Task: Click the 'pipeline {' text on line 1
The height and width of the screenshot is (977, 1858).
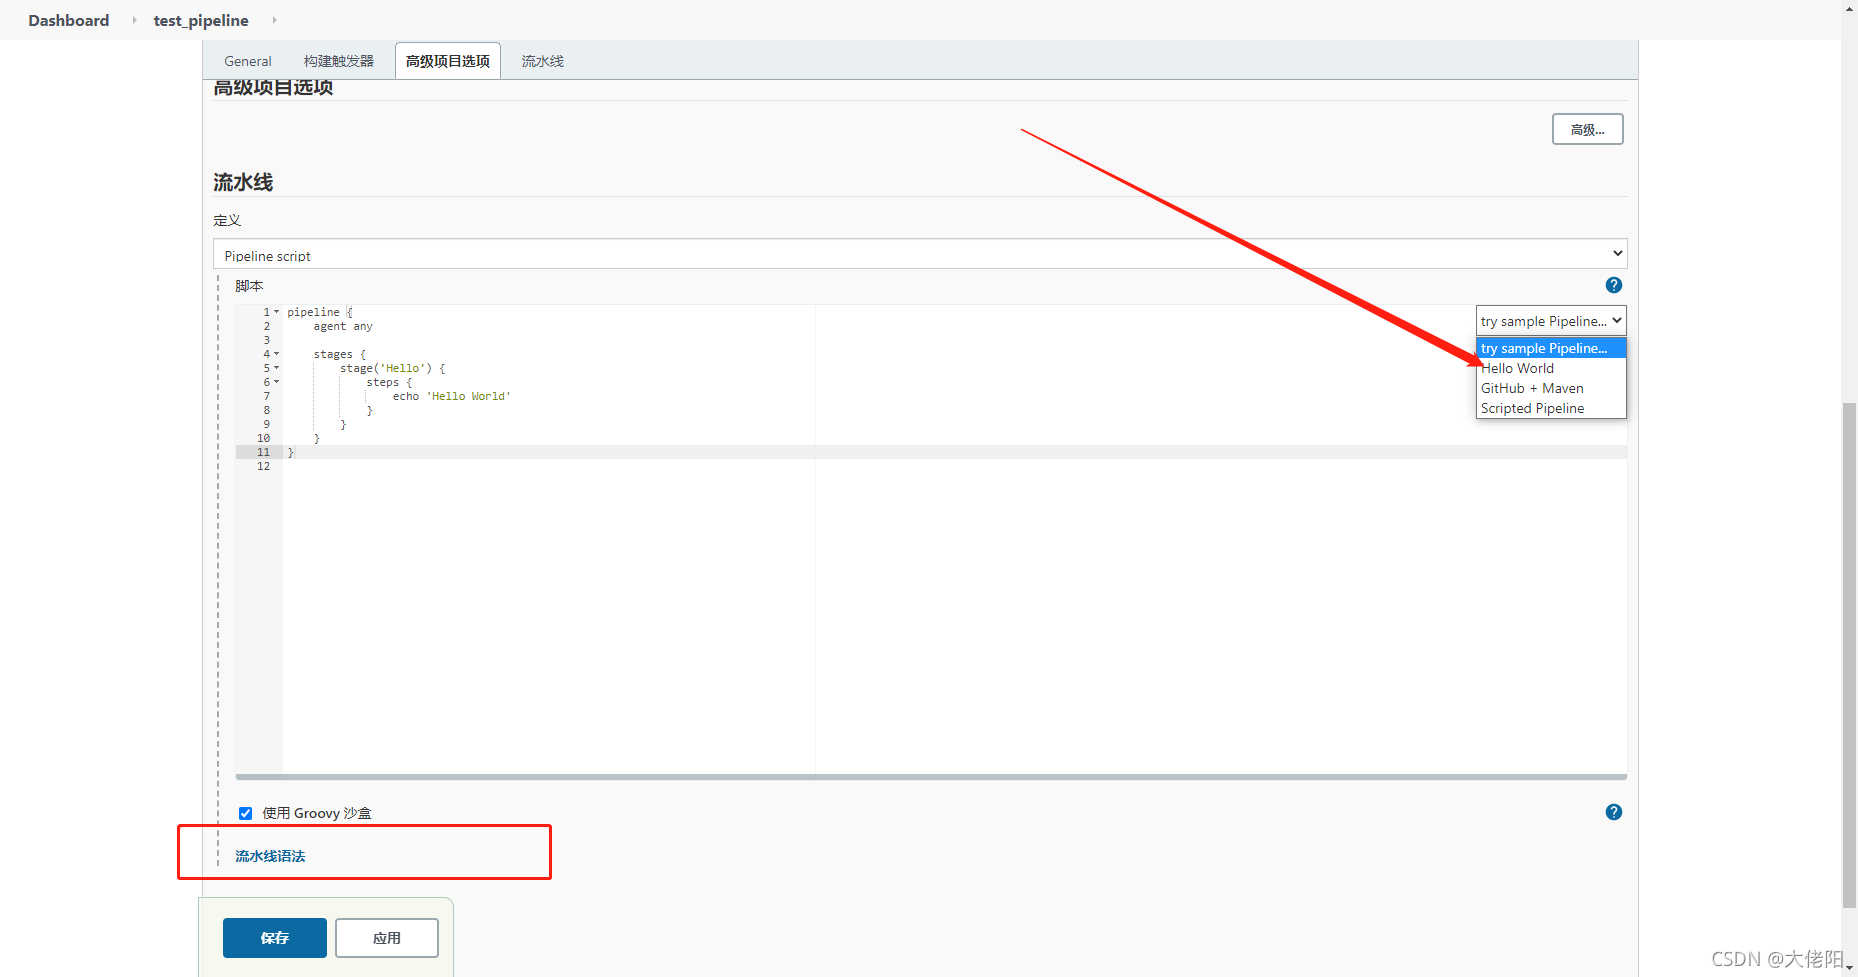Action: point(320,312)
